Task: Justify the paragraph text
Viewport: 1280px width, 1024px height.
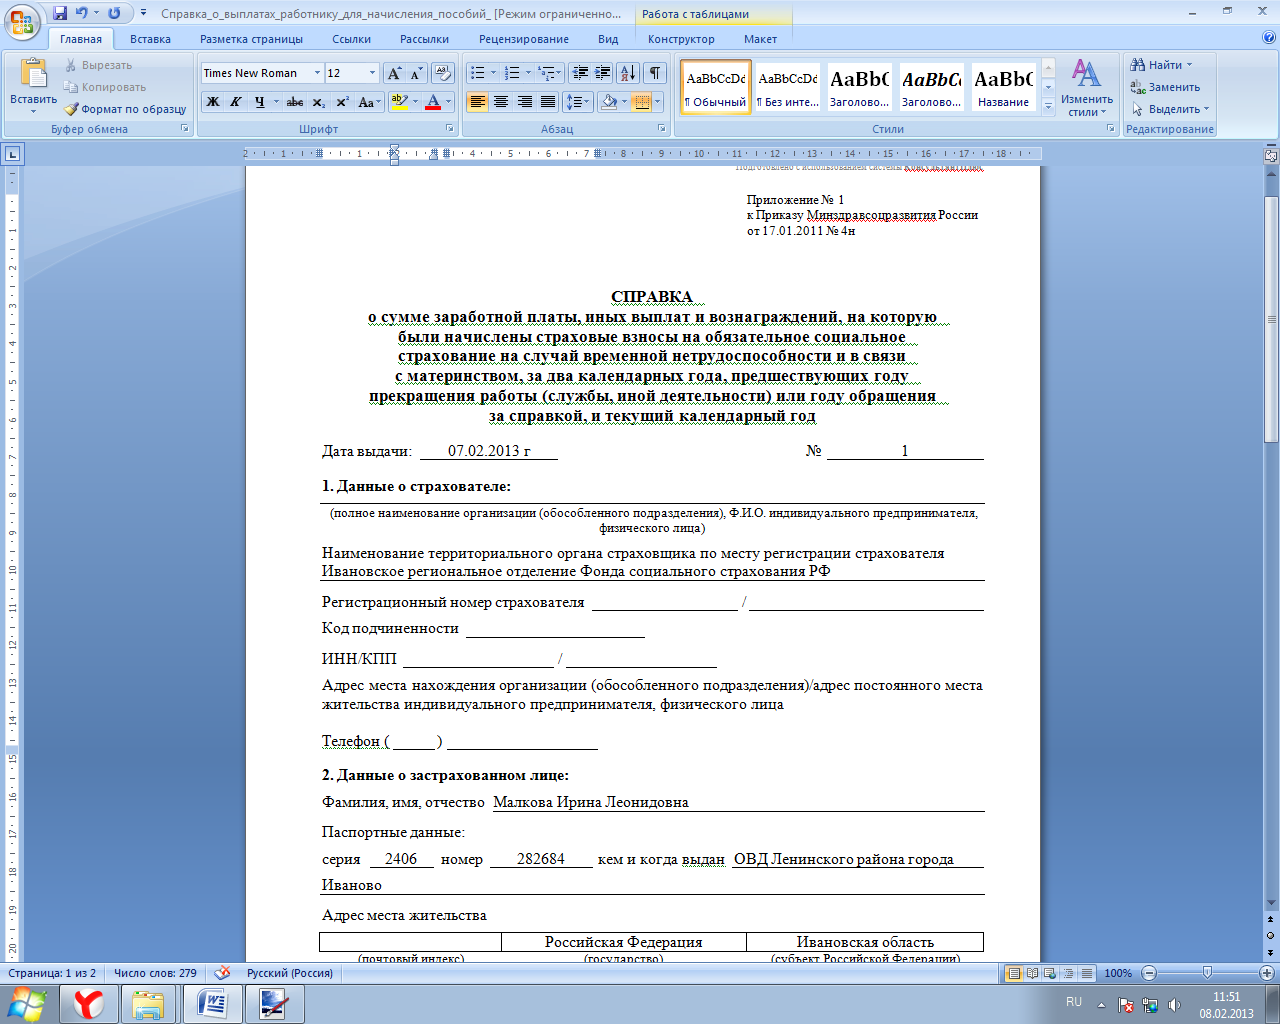Action: 548,102
